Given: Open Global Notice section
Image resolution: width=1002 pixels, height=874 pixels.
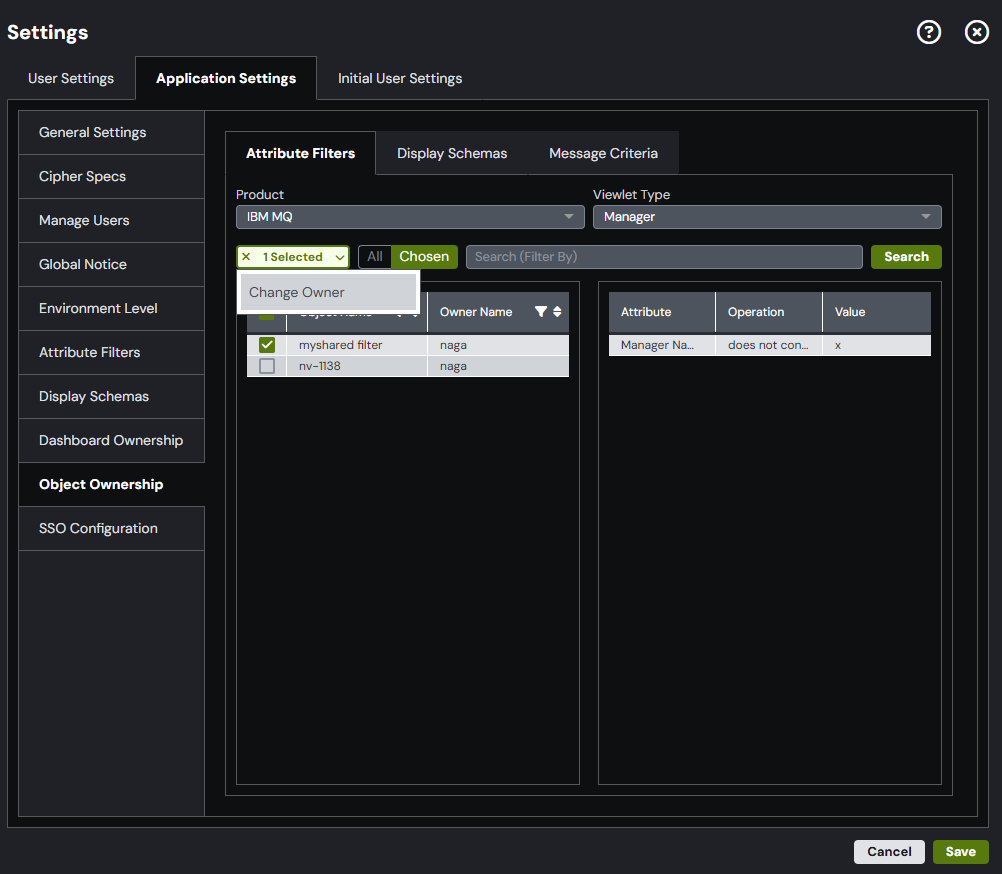Looking at the screenshot, I should pyautogui.click(x=112, y=264).
